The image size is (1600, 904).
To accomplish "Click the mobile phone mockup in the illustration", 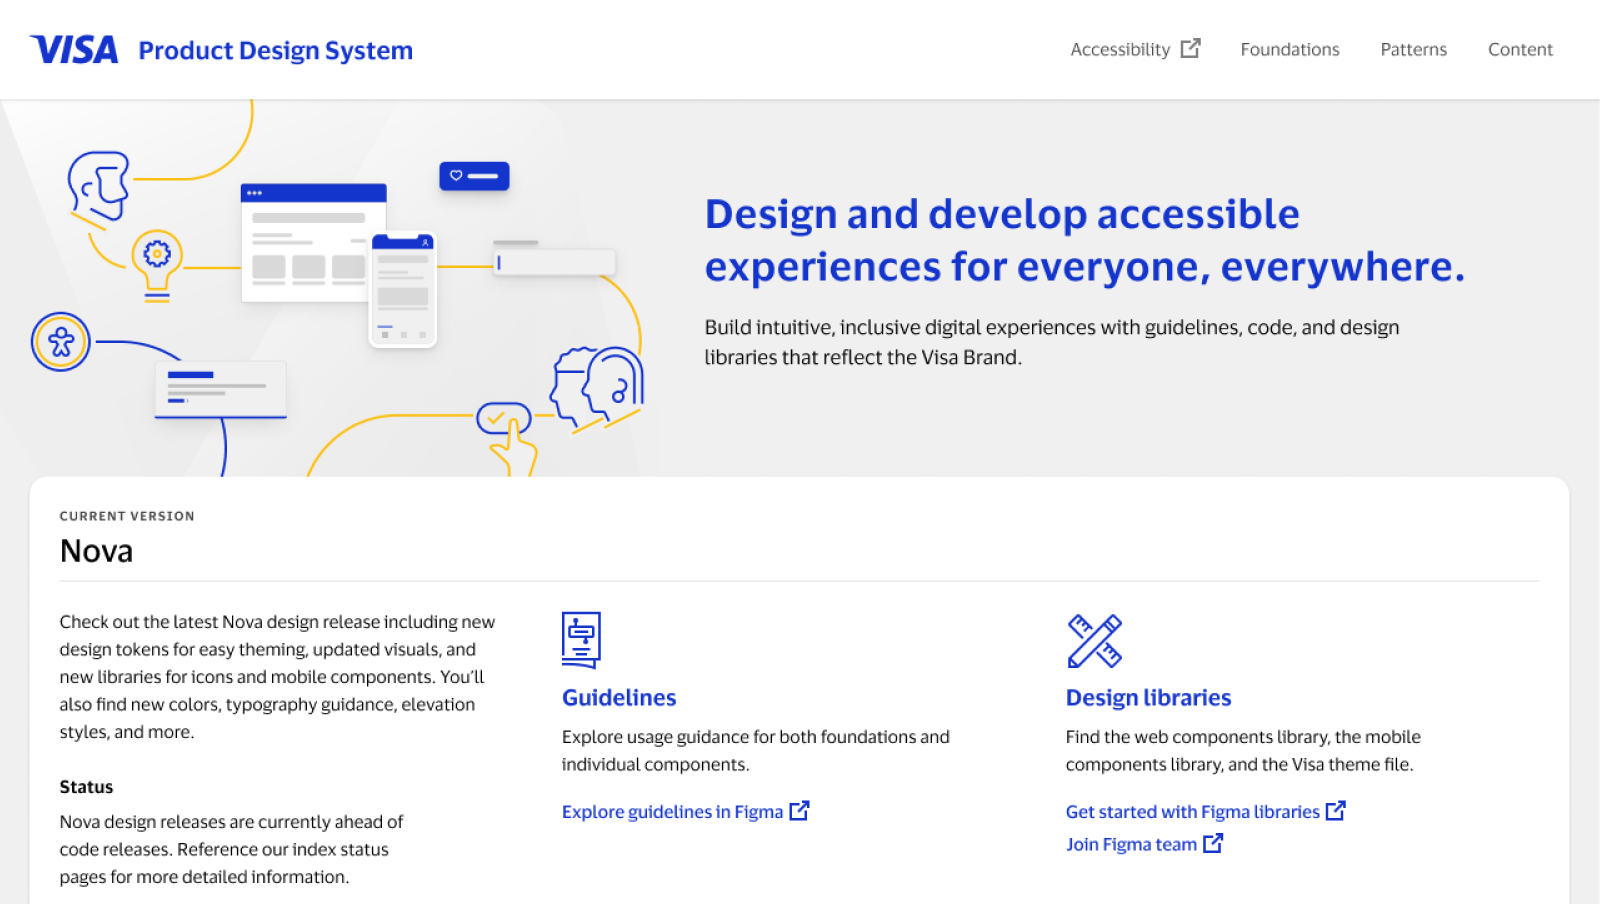I will tap(404, 289).
